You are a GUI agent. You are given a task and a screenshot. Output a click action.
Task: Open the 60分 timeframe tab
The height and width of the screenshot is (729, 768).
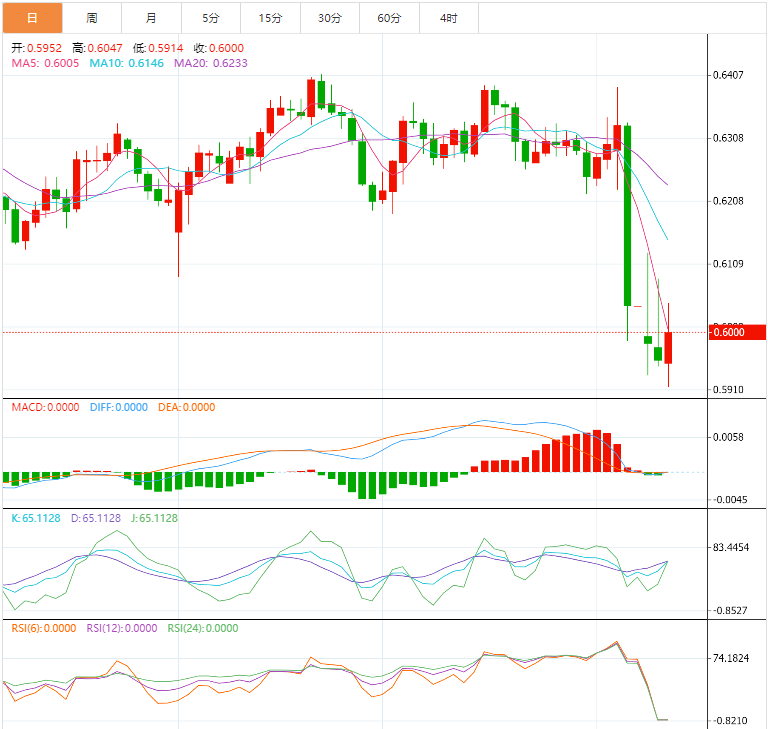pos(389,18)
